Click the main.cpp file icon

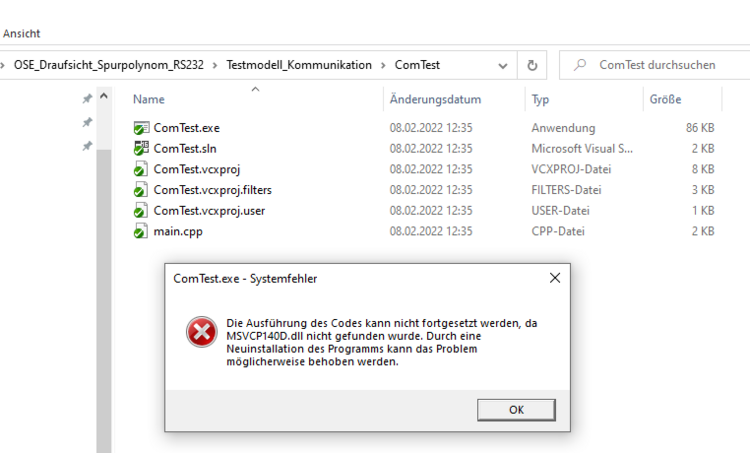pos(141,231)
